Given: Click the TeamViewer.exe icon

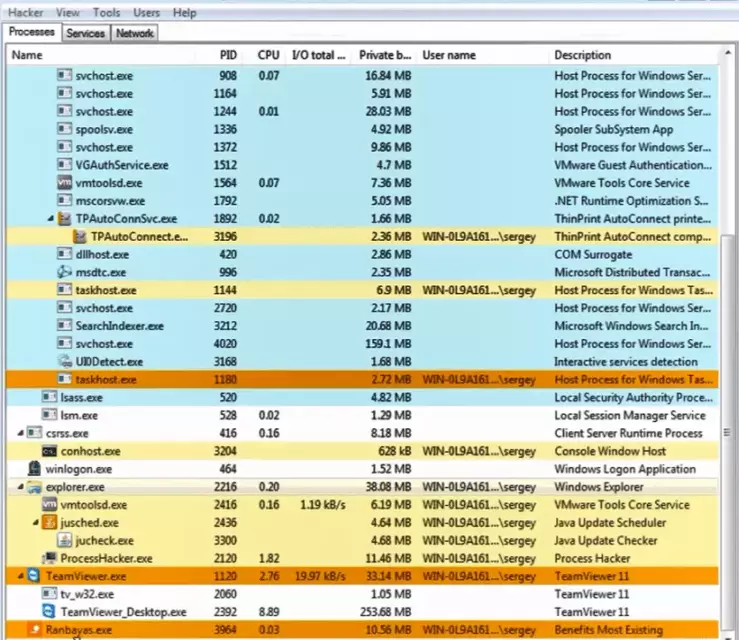Looking at the screenshot, I should [34, 576].
